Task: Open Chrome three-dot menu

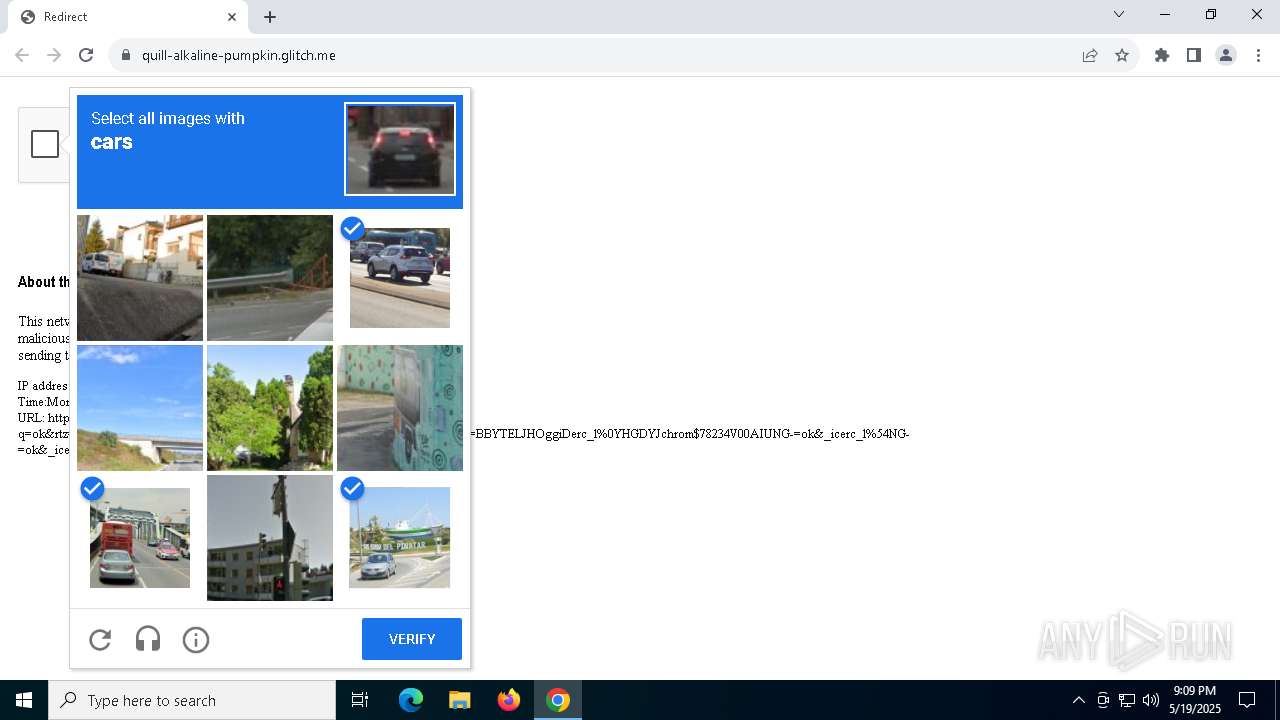Action: 1258,55
